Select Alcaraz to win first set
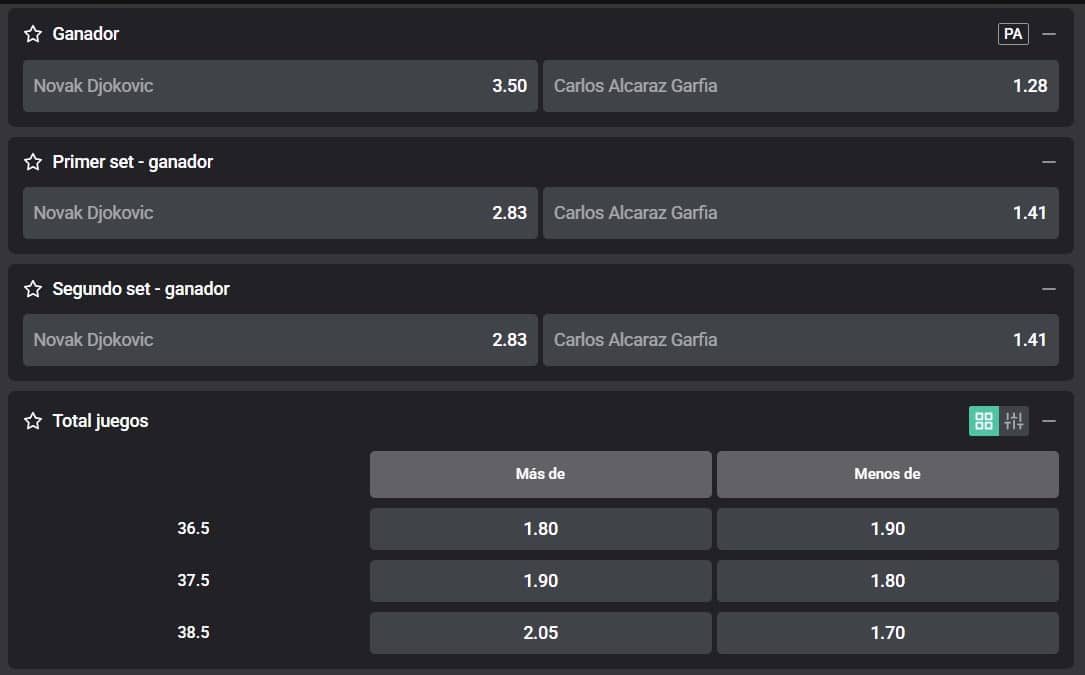The height and width of the screenshot is (675, 1085). (800, 213)
